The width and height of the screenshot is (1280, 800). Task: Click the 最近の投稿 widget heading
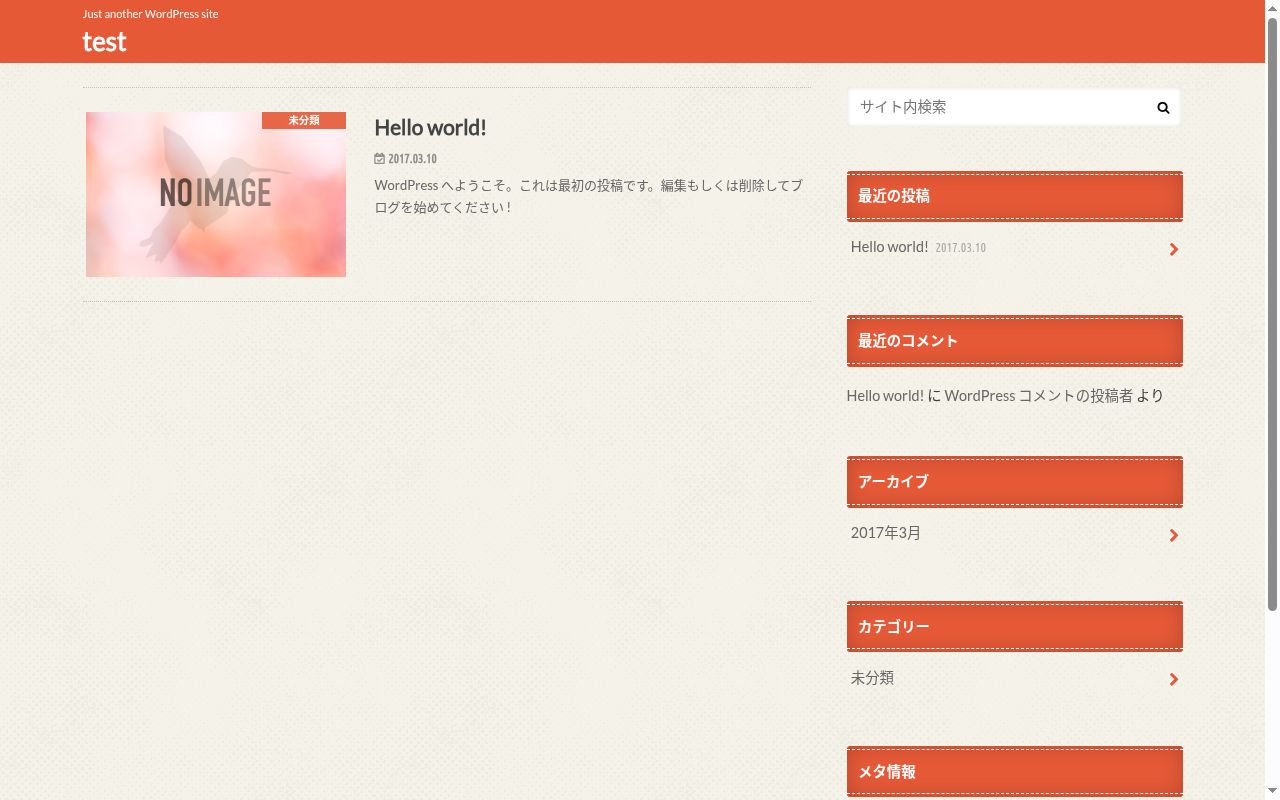[1014, 196]
